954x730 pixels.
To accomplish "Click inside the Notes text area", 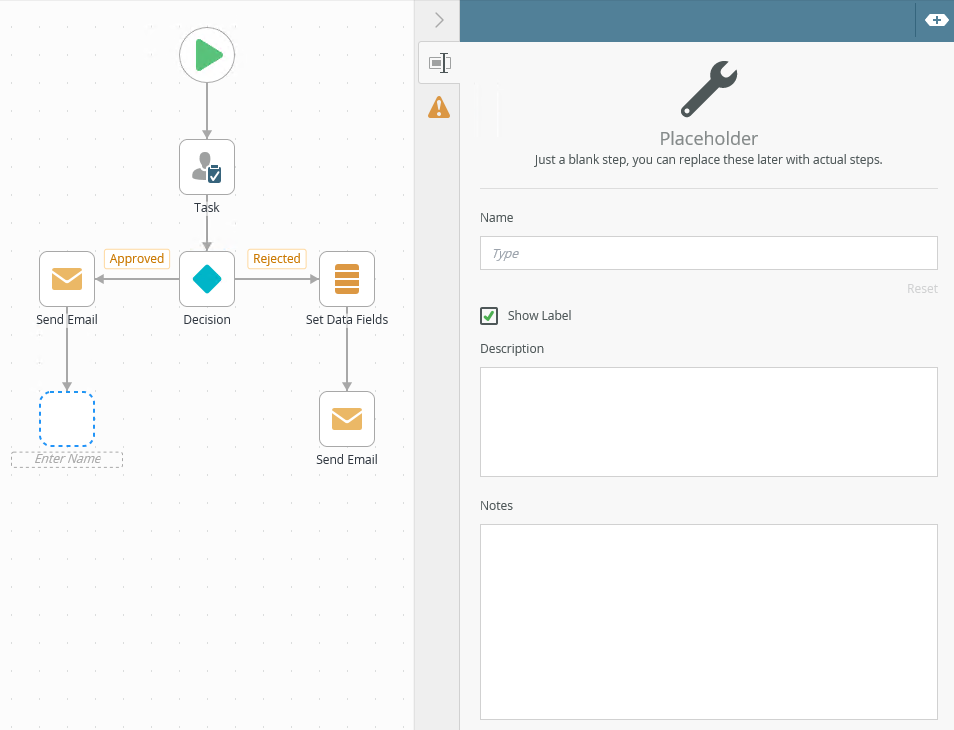I will pyautogui.click(x=708, y=621).
